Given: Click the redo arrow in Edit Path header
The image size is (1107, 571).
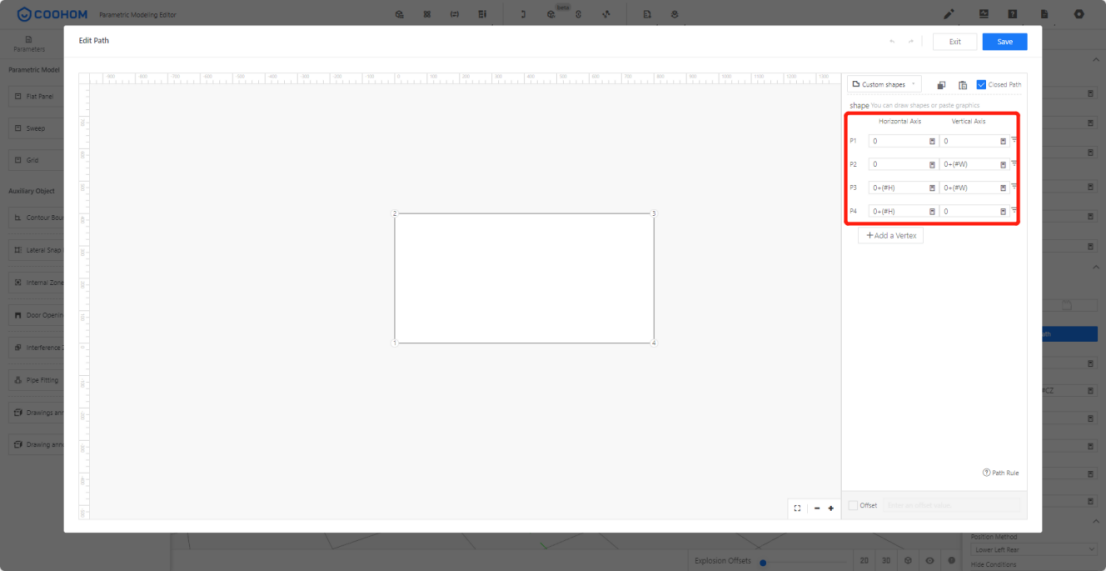Looking at the screenshot, I should point(911,42).
